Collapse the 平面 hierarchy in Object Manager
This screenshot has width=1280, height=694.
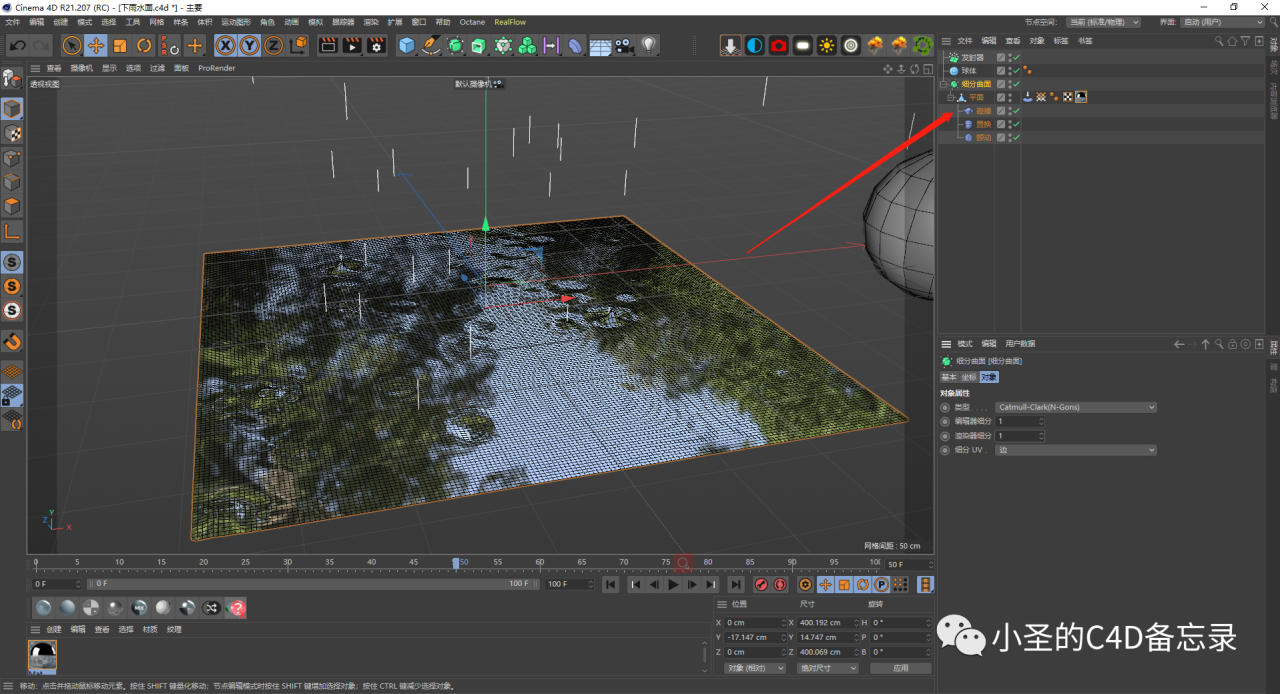[x=951, y=97]
